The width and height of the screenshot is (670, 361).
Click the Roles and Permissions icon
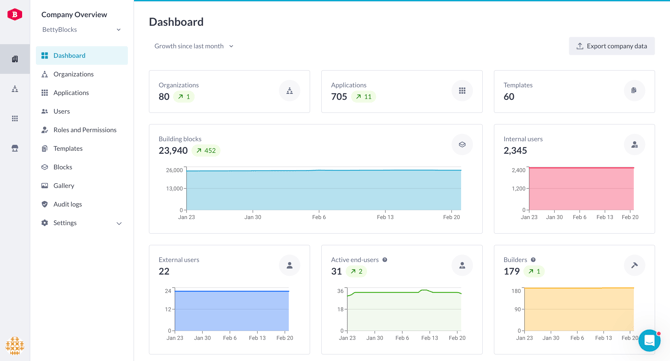44,130
